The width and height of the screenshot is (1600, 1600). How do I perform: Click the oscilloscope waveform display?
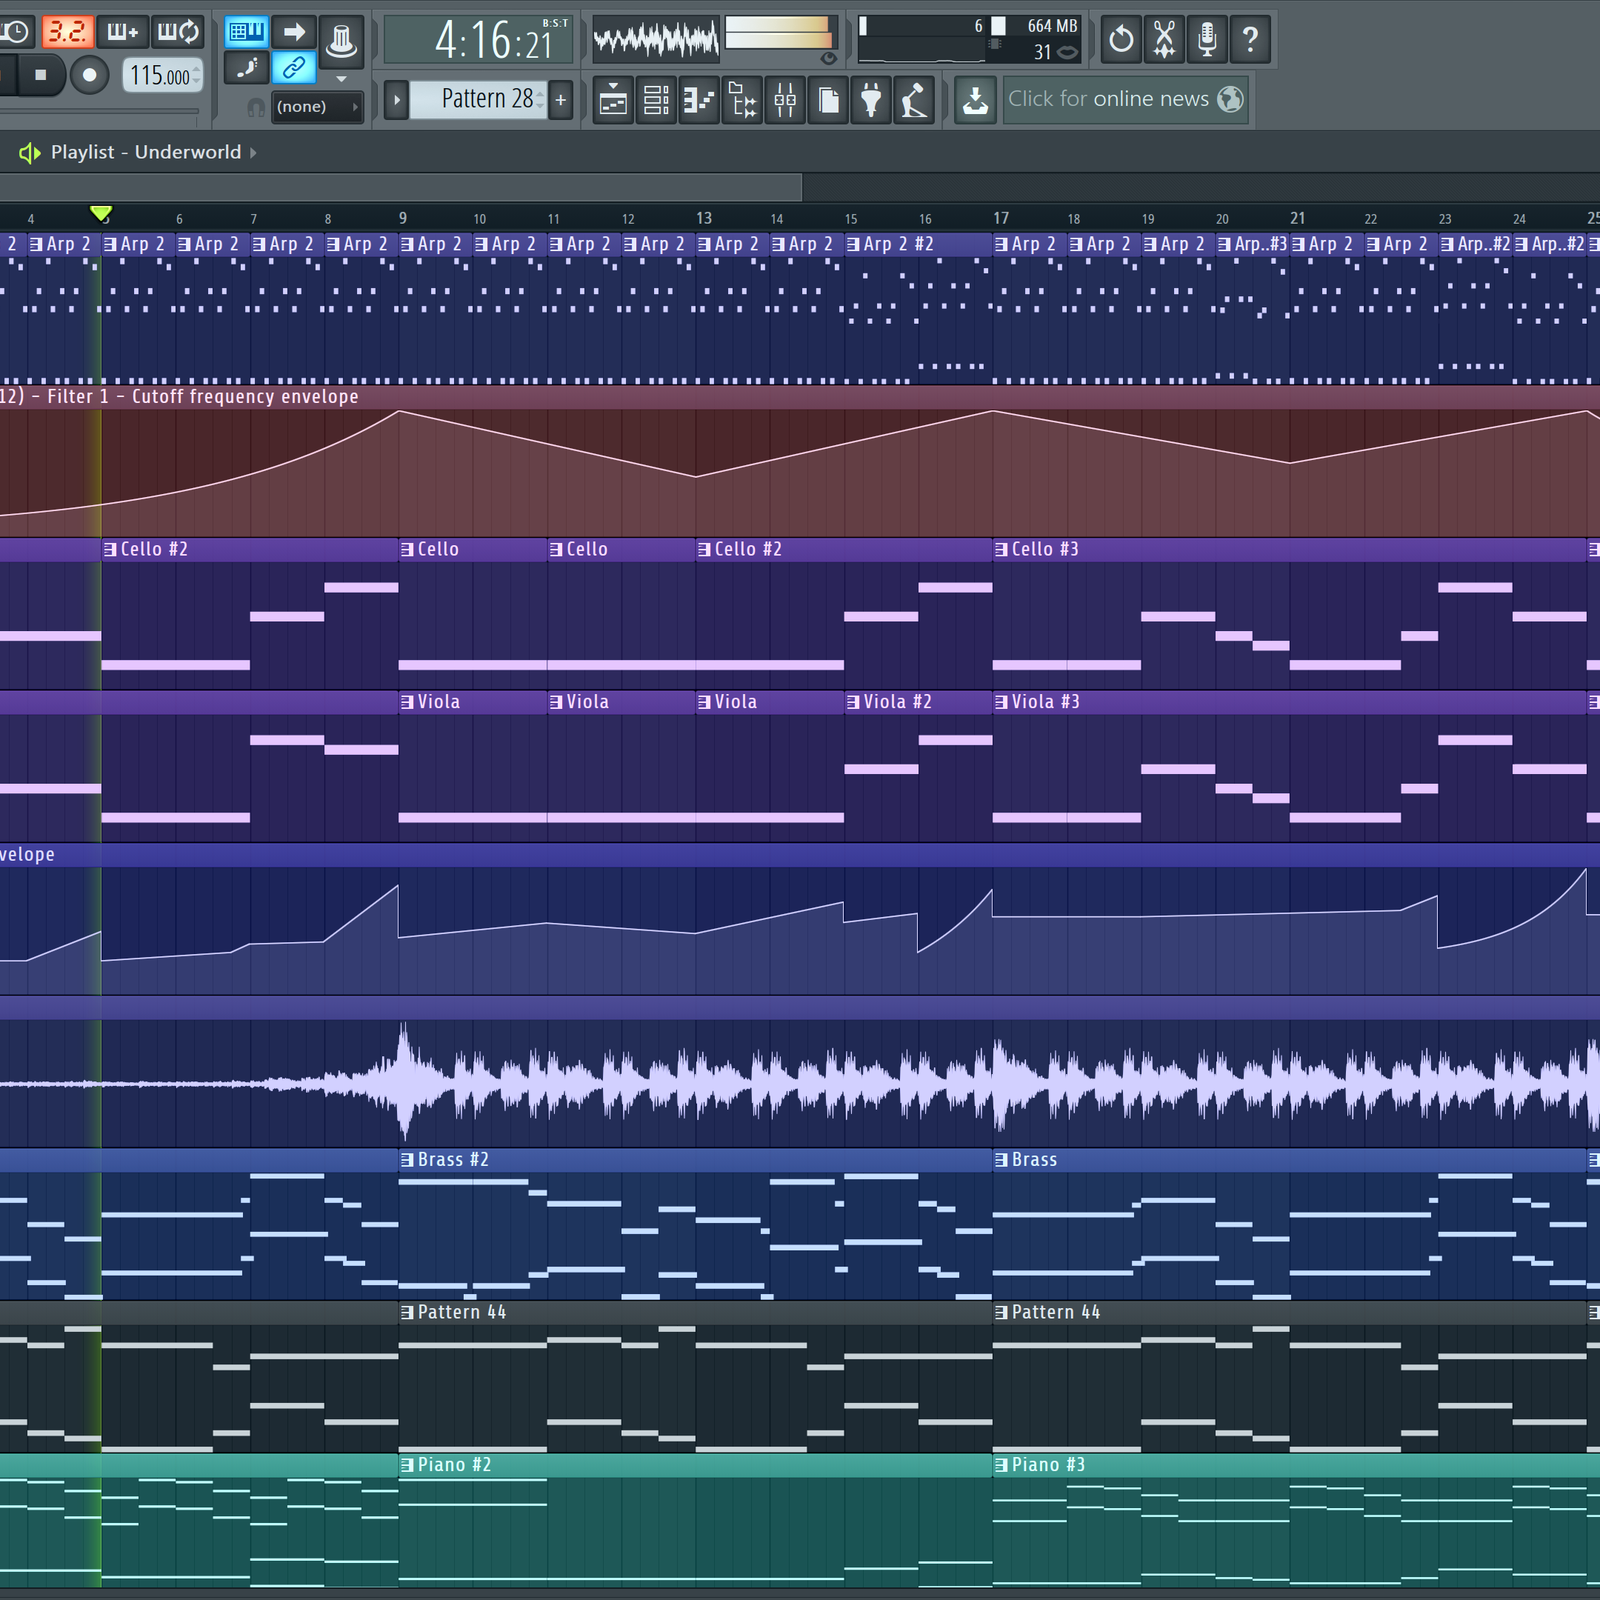point(656,40)
